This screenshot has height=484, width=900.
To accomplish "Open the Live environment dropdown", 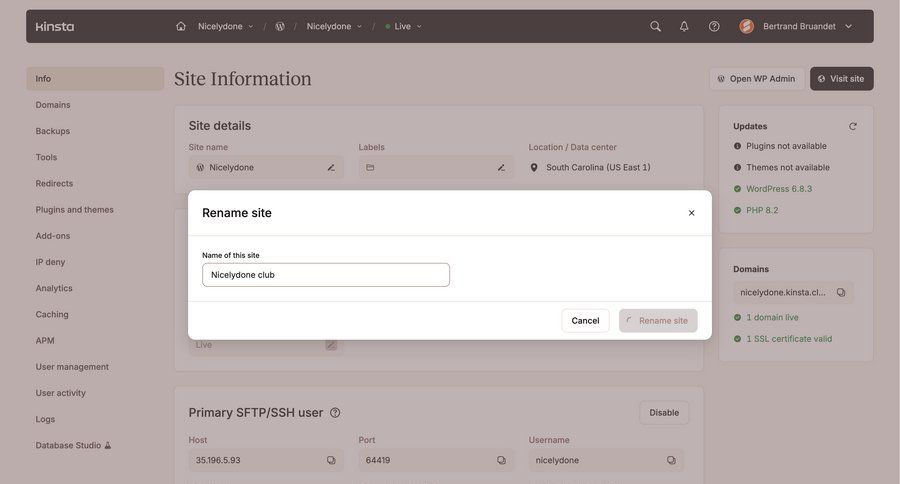I will click(404, 26).
